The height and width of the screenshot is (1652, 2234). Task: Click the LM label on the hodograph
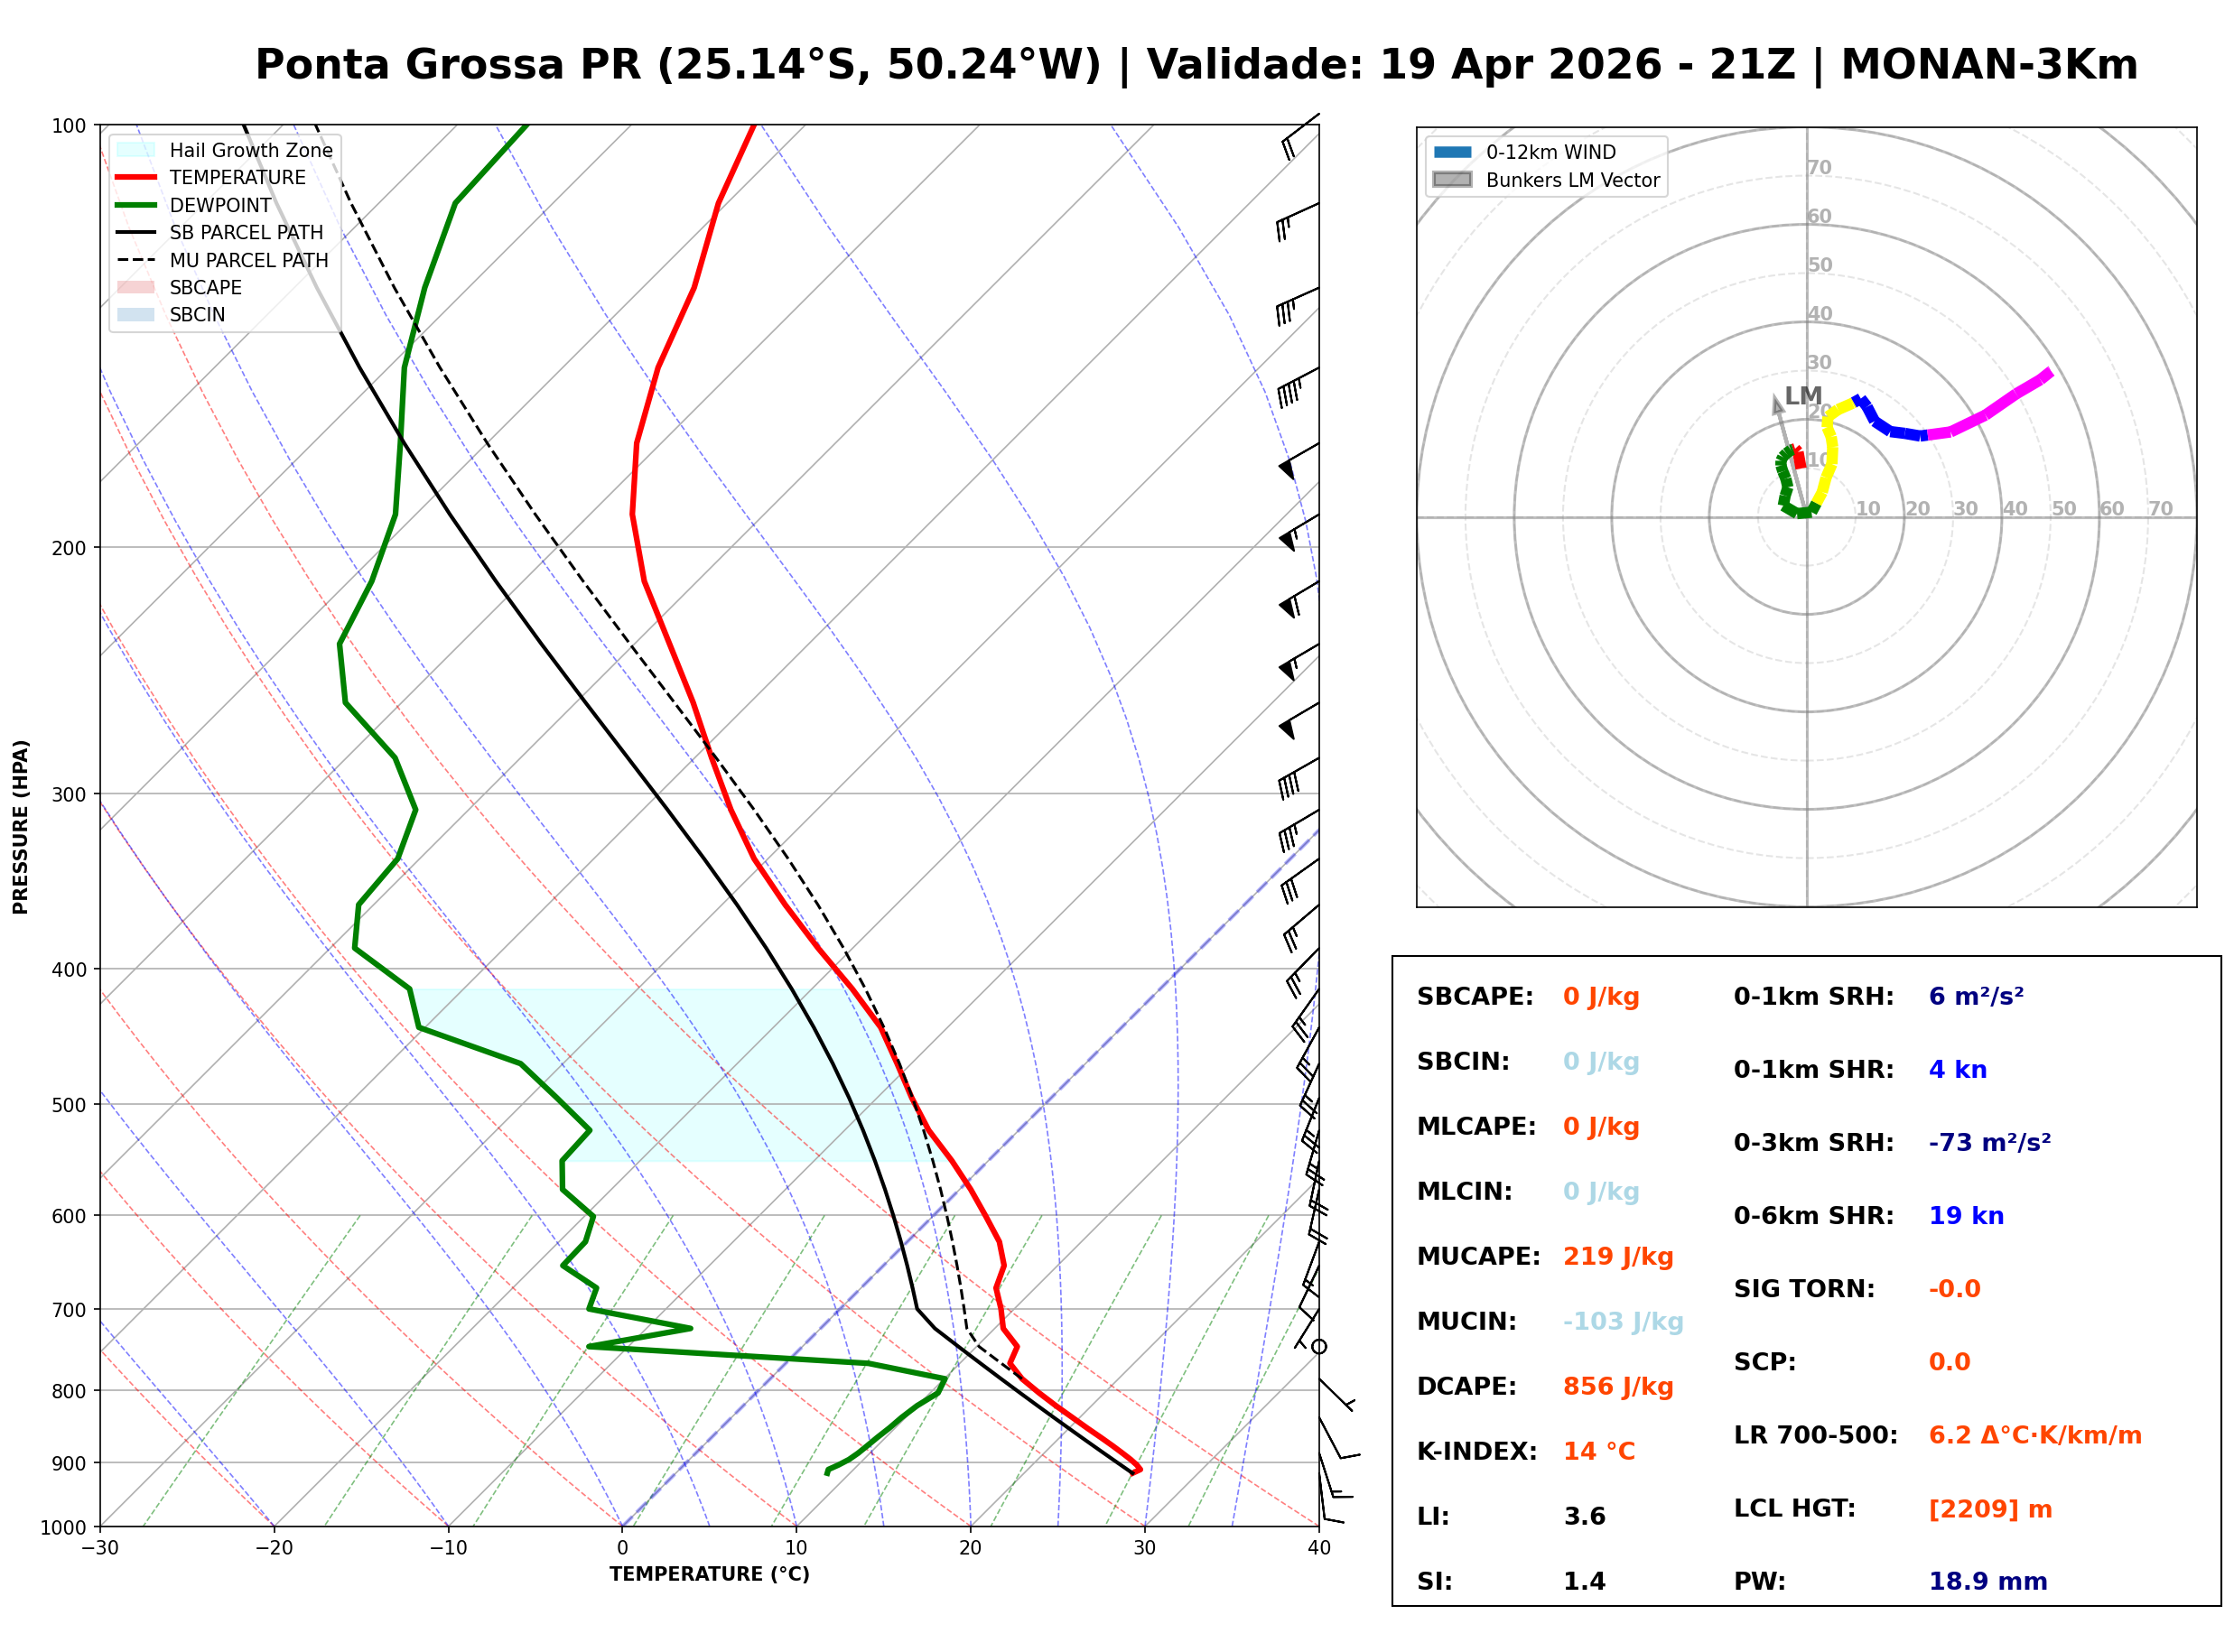pos(1804,396)
